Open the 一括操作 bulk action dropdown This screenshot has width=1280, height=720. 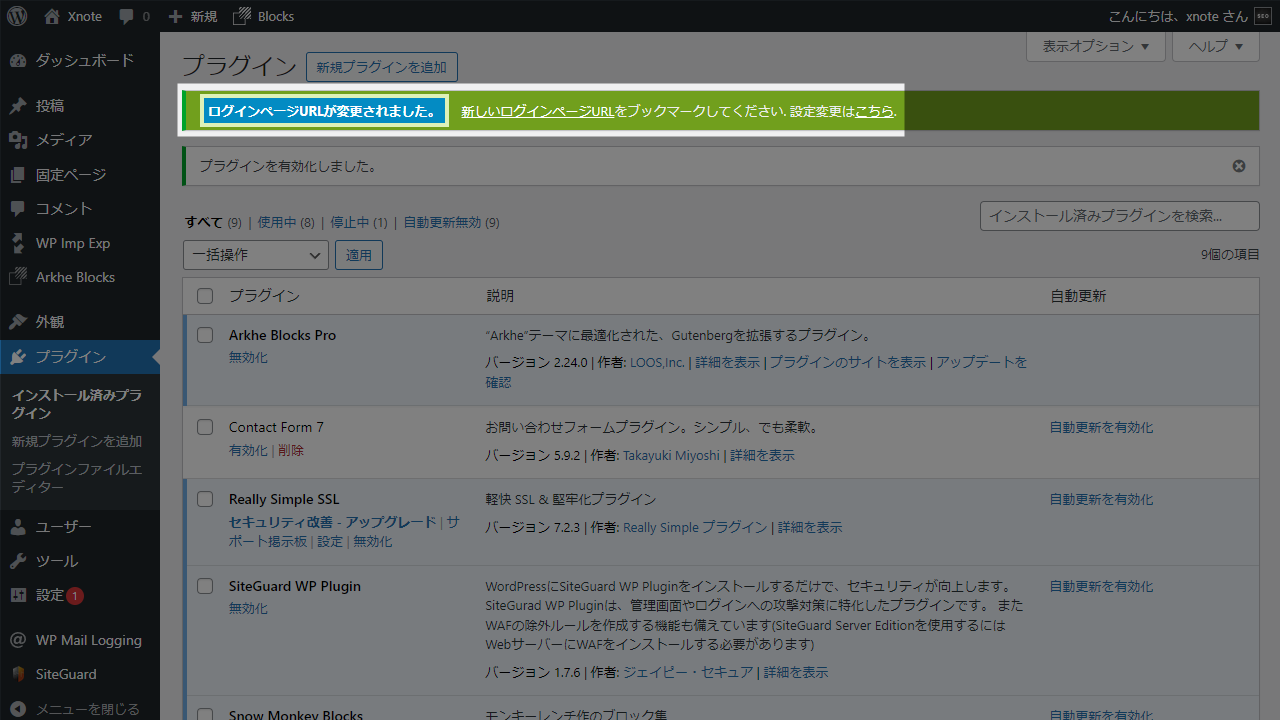click(x=256, y=255)
